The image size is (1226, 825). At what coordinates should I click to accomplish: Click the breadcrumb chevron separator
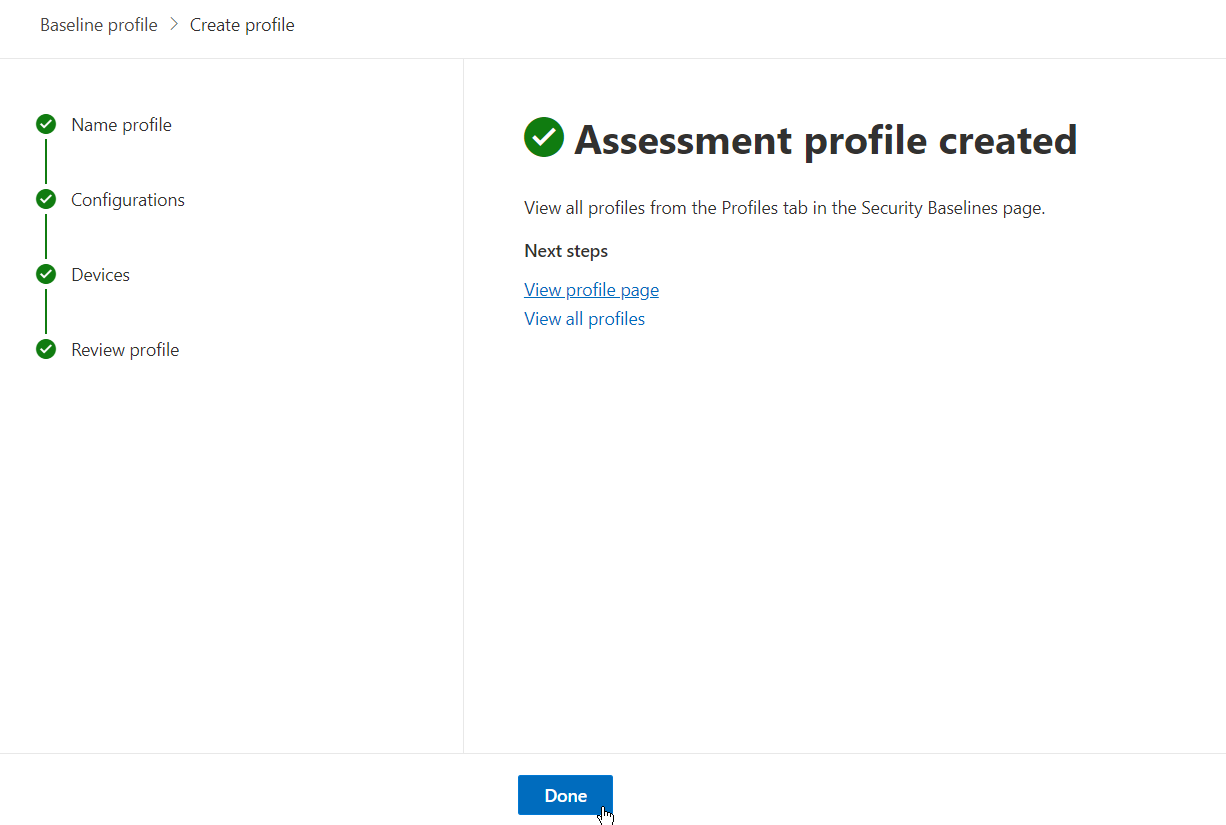173,24
